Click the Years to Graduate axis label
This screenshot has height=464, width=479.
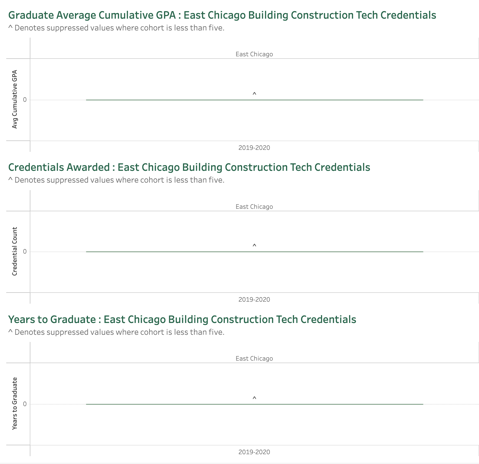point(14,403)
